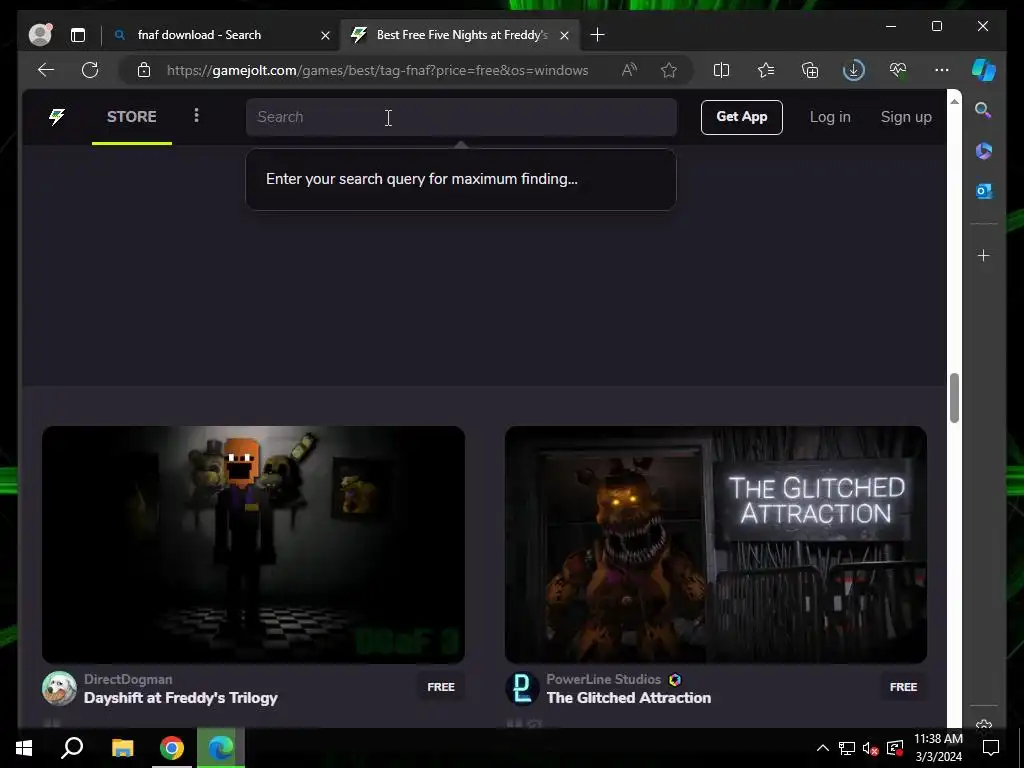
Task: Open the PowerLine Studios avatar
Action: pos(522,688)
